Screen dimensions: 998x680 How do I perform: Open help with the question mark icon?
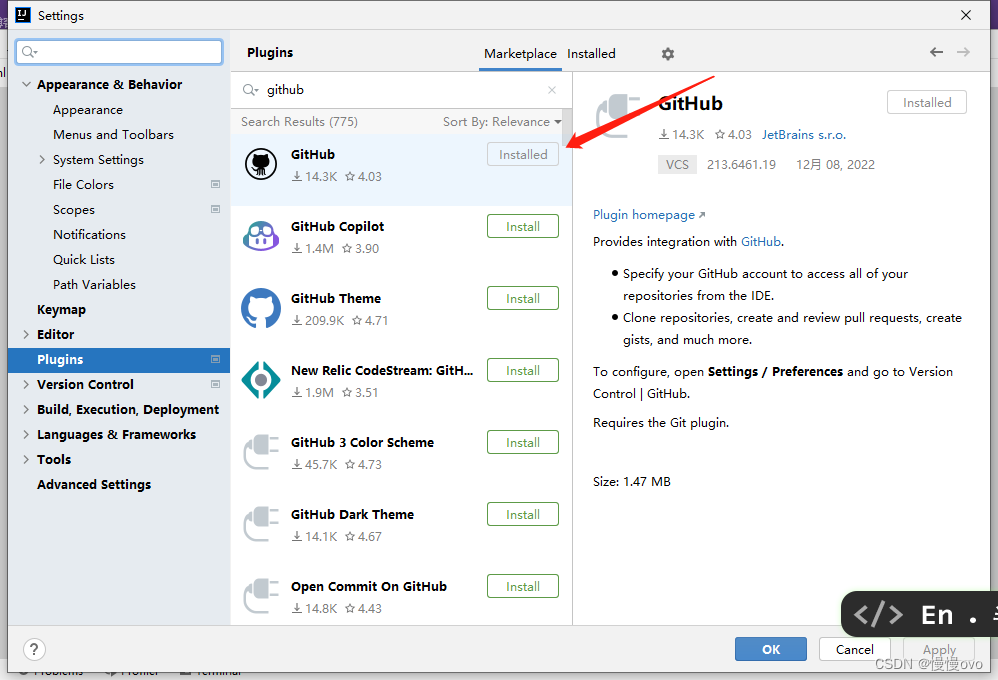34,649
